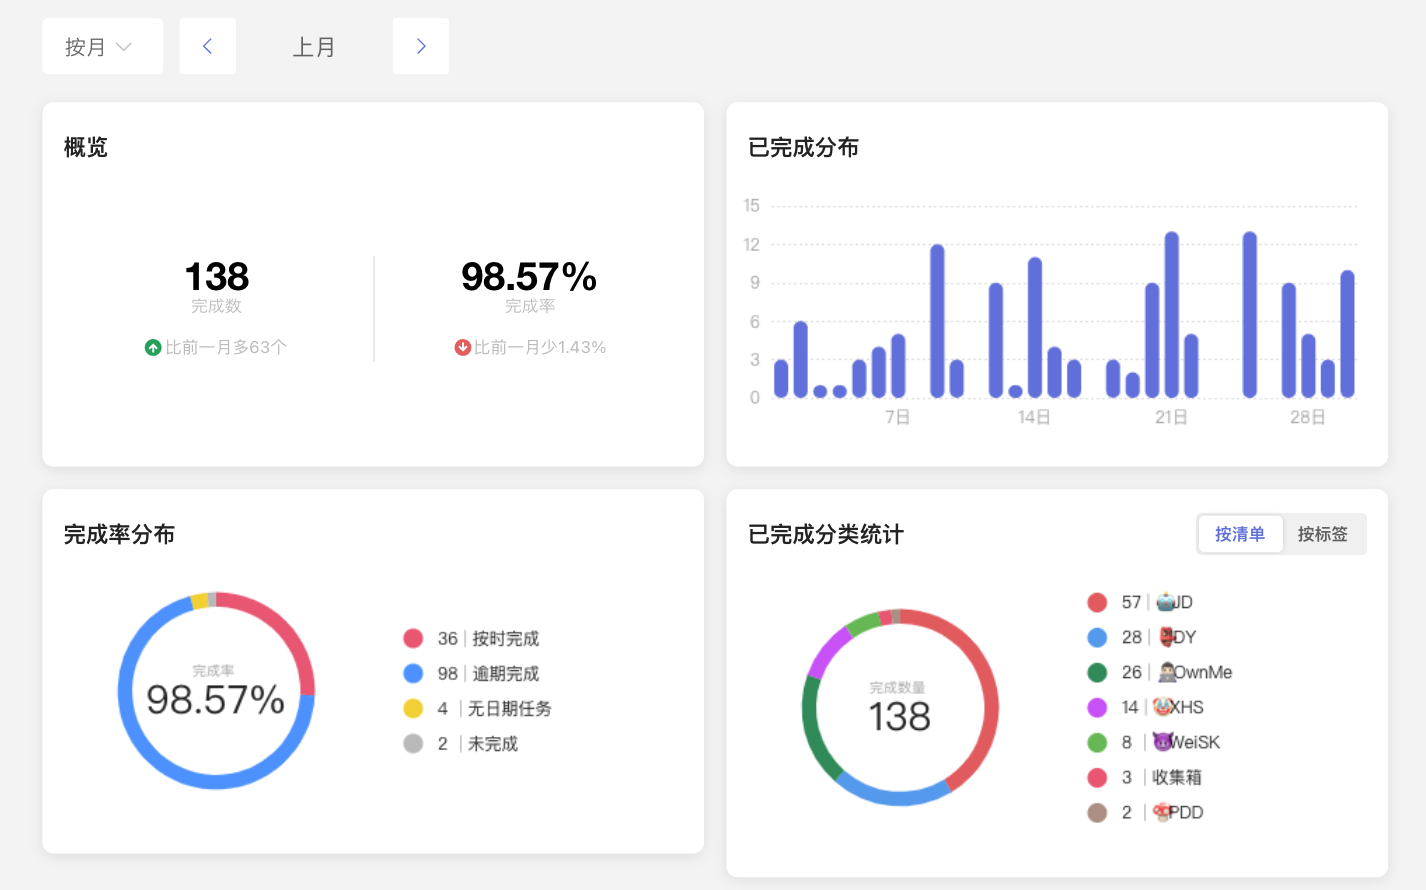Click the OwnMe list emoji icon

coord(1166,672)
